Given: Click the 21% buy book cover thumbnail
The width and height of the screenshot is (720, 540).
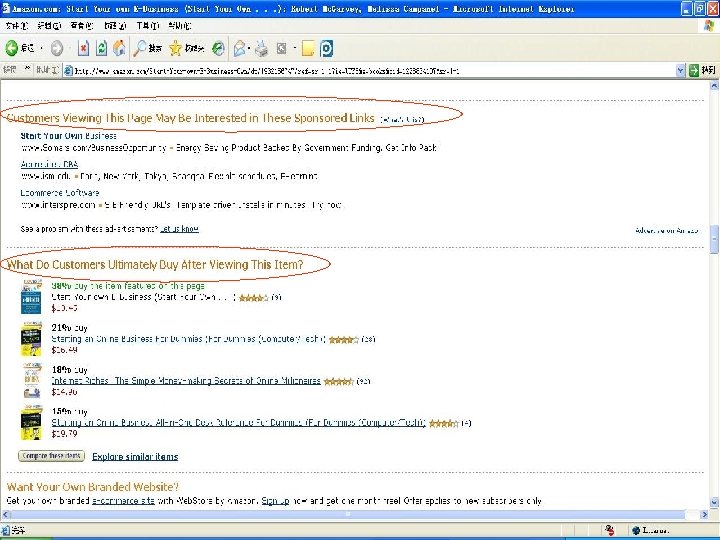Looking at the screenshot, I should [x=31, y=339].
